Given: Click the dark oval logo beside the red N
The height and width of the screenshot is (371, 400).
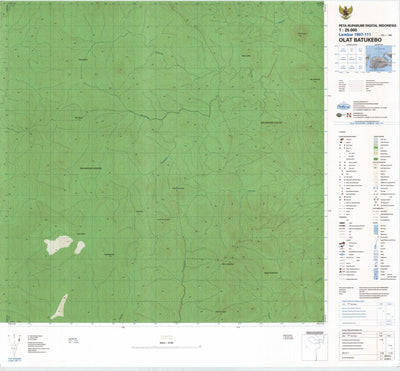Looking at the screenshot, I should coord(340,115).
